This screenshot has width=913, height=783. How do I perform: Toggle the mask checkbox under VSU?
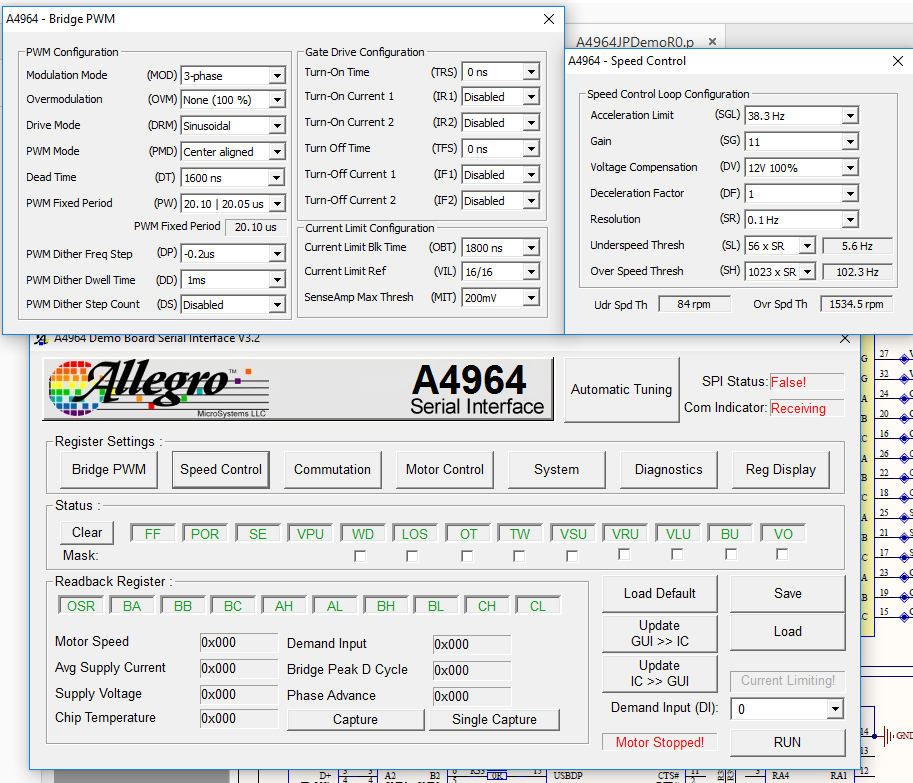(572, 556)
